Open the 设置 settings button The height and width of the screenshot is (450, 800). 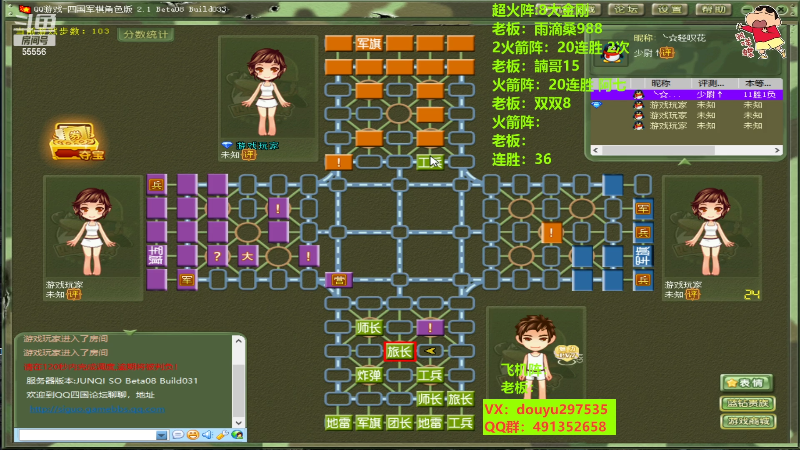pyautogui.click(x=669, y=9)
